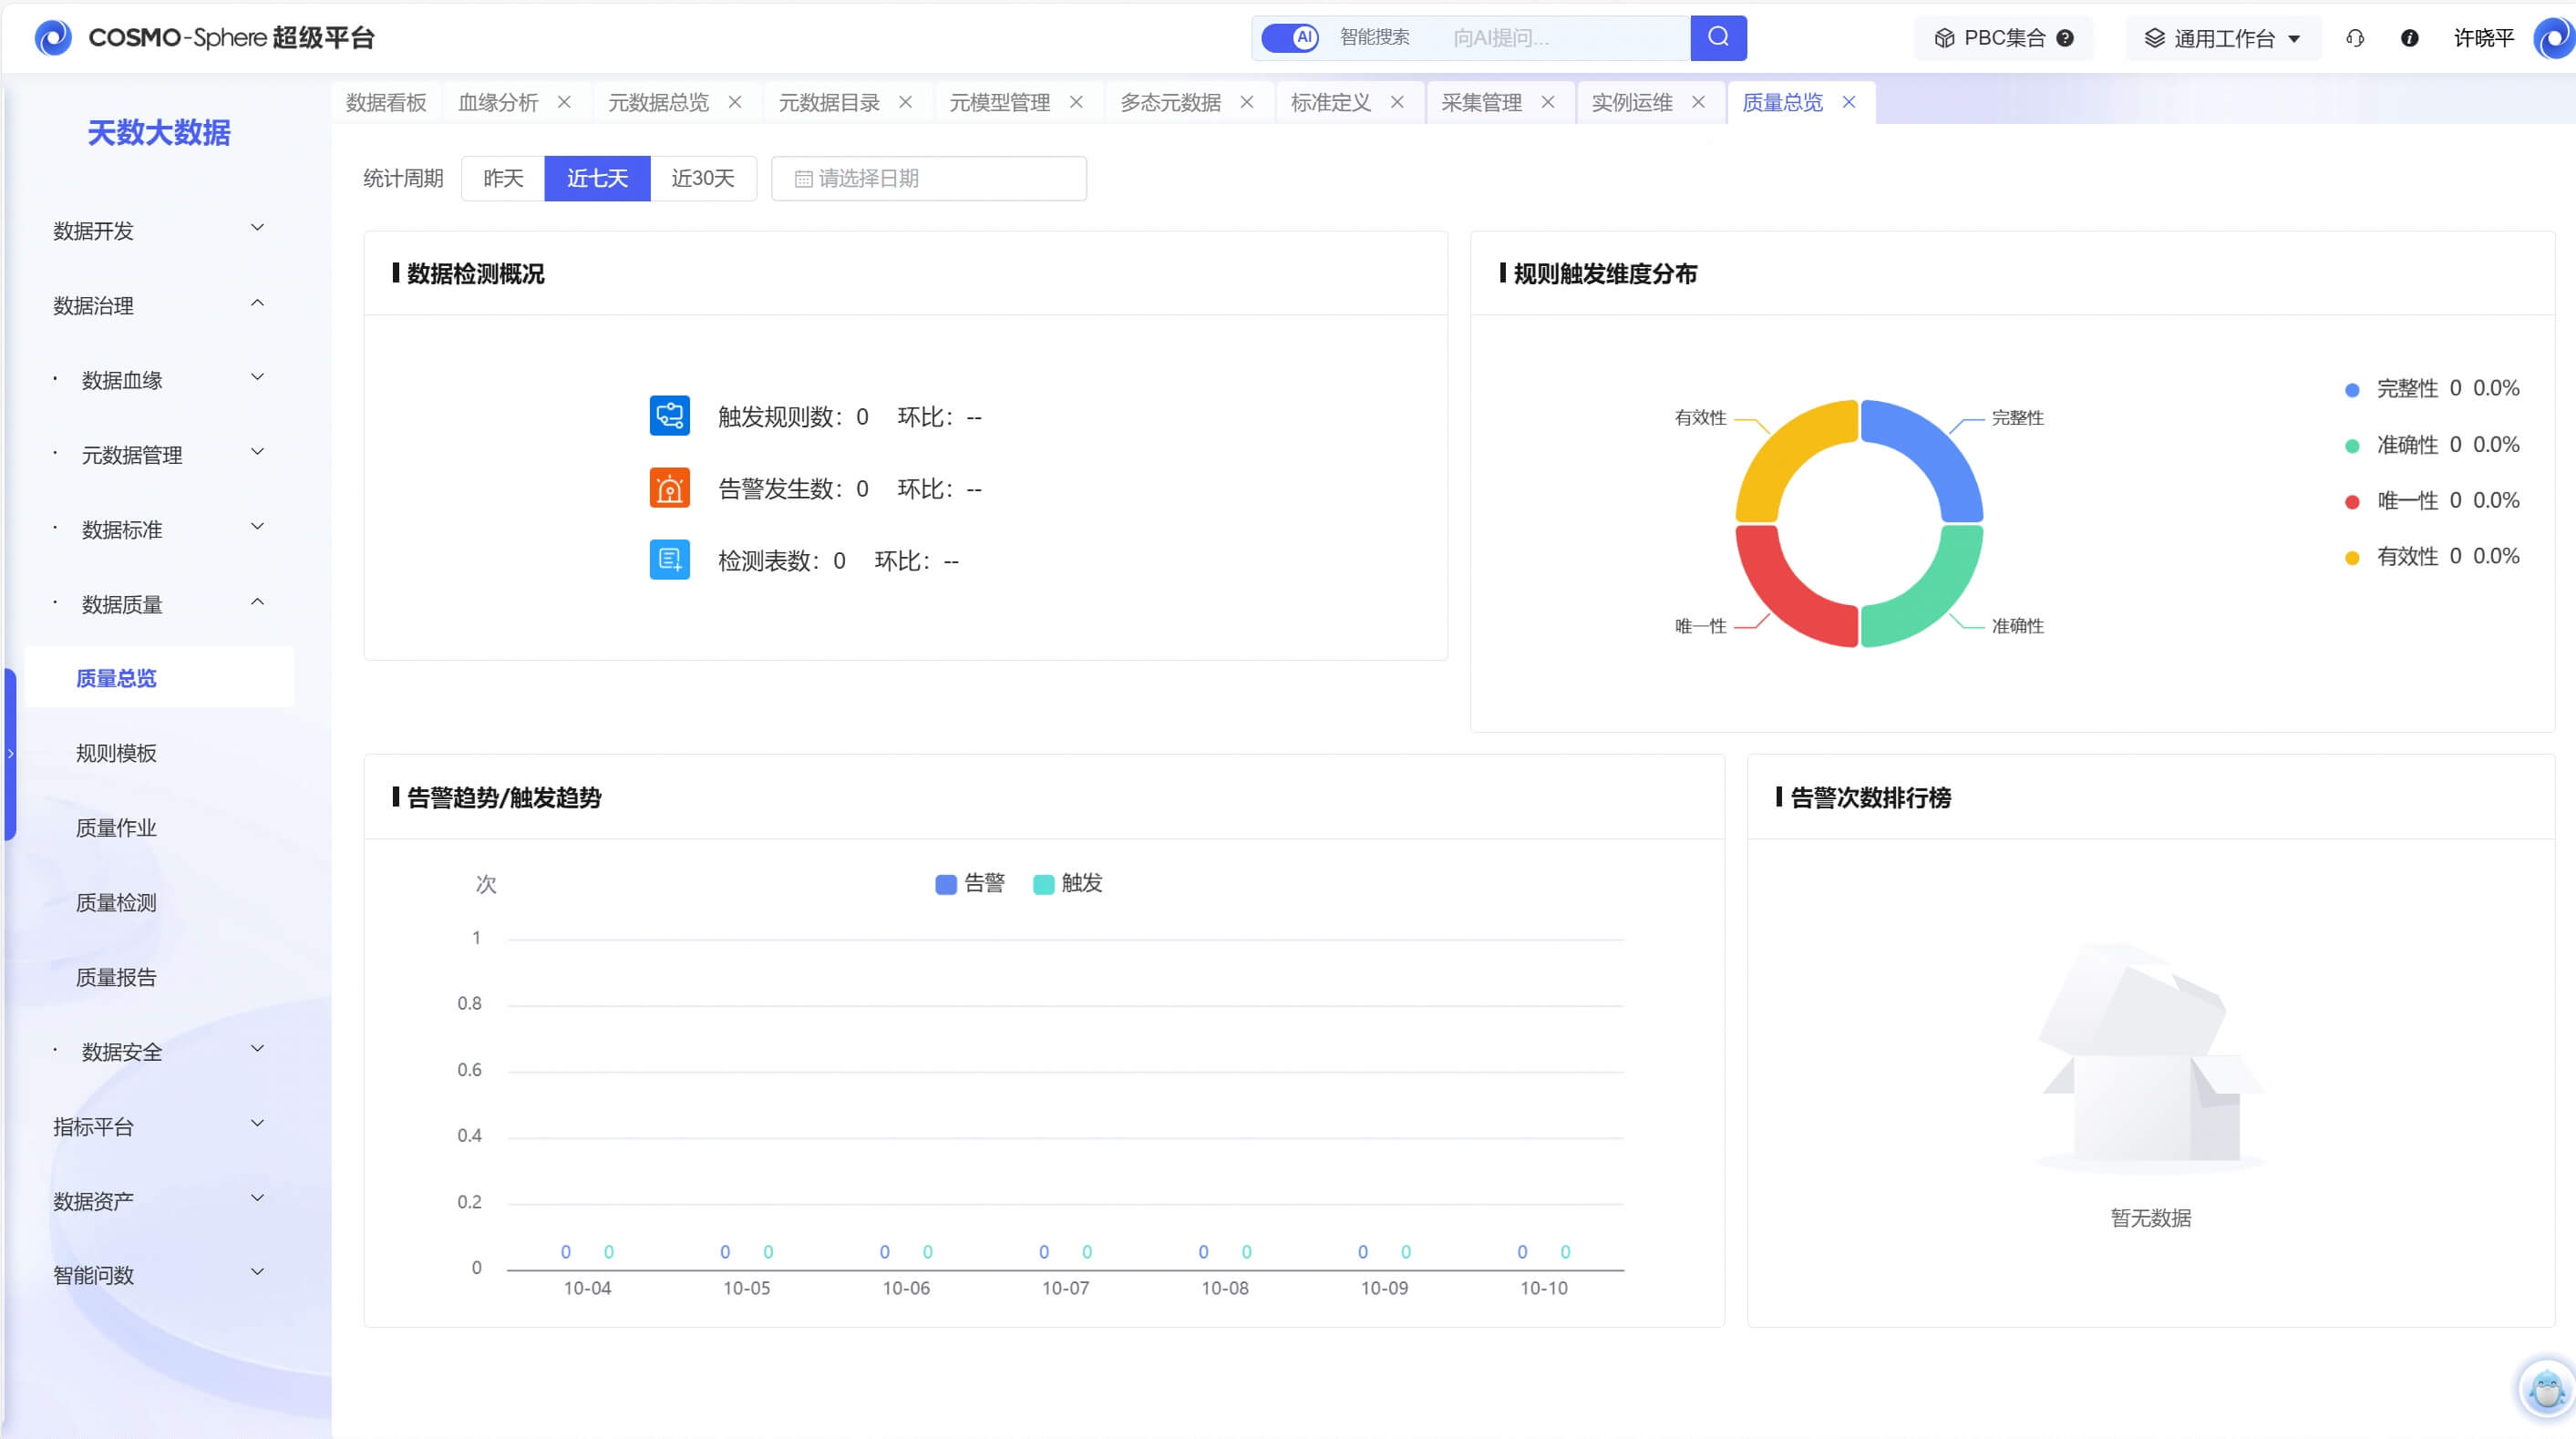Viewport: 2576px width, 1439px height.
Task: Click the PBC集合 button
Action: [x=2003, y=38]
